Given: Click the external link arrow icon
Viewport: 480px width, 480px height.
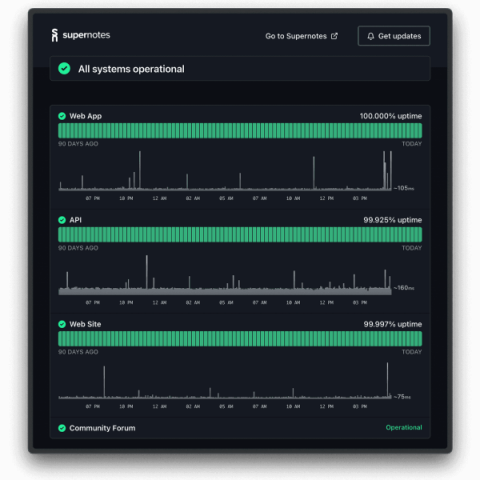Looking at the screenshot, I should pyautogui.click(x=334, y=36).
